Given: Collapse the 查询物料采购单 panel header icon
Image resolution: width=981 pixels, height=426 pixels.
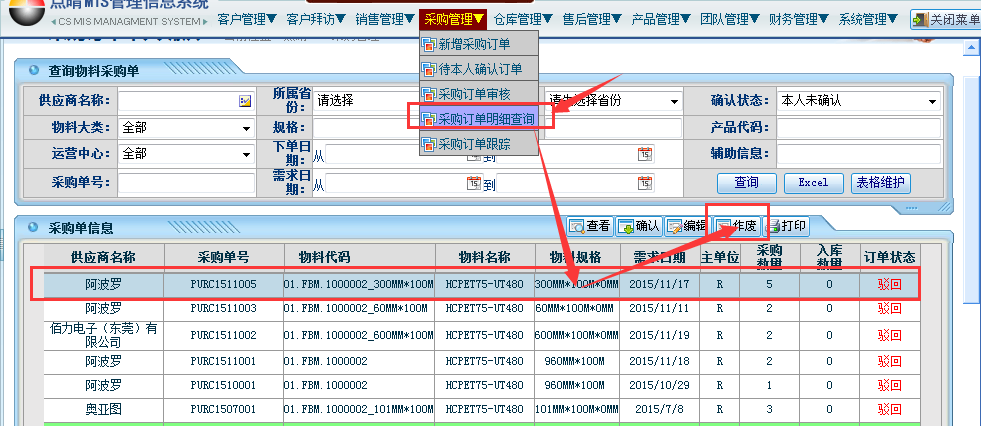Looking at the screenshot, I should coord(33,71).
